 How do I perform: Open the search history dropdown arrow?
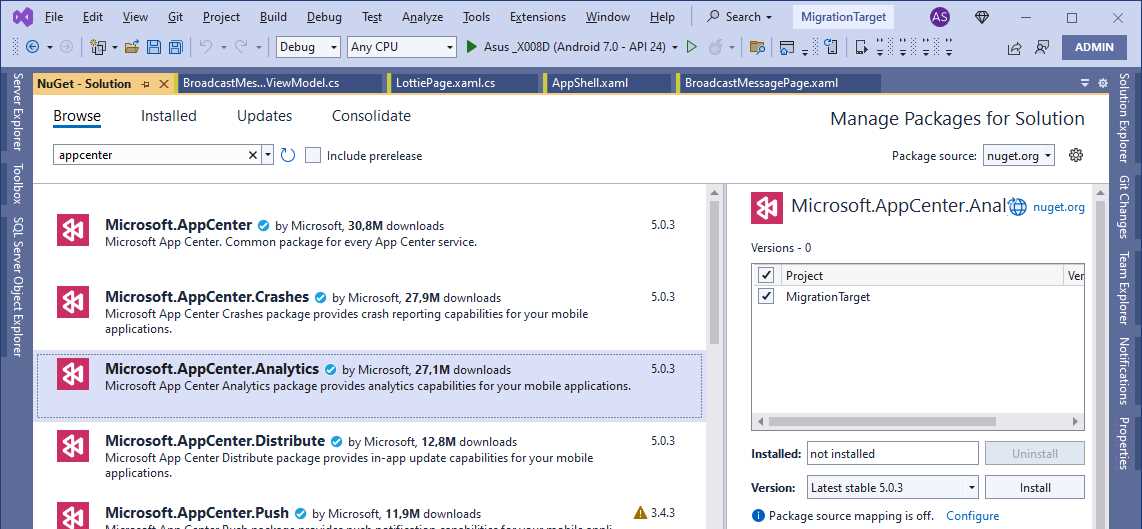point(267,154)
